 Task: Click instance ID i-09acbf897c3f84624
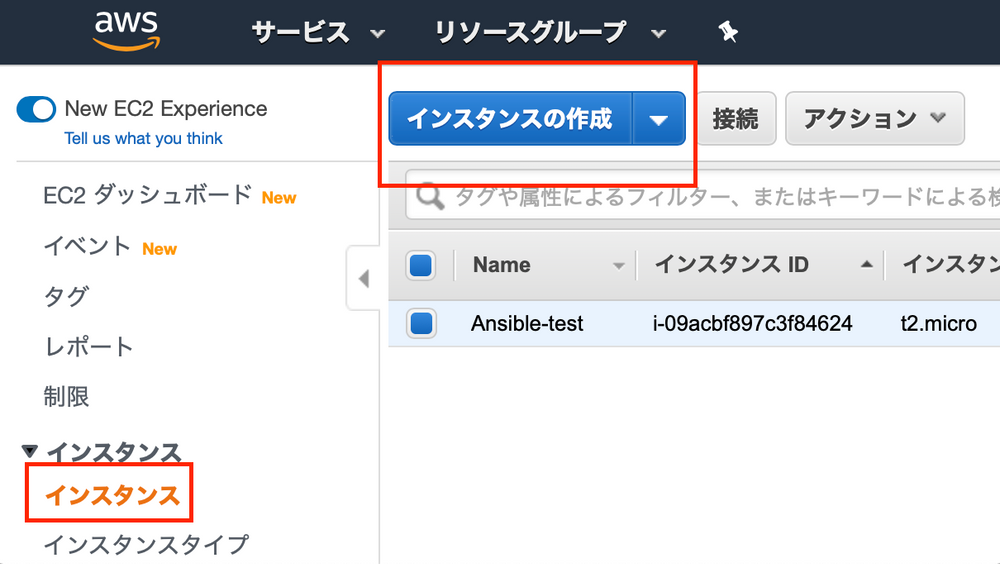(753, 323)
